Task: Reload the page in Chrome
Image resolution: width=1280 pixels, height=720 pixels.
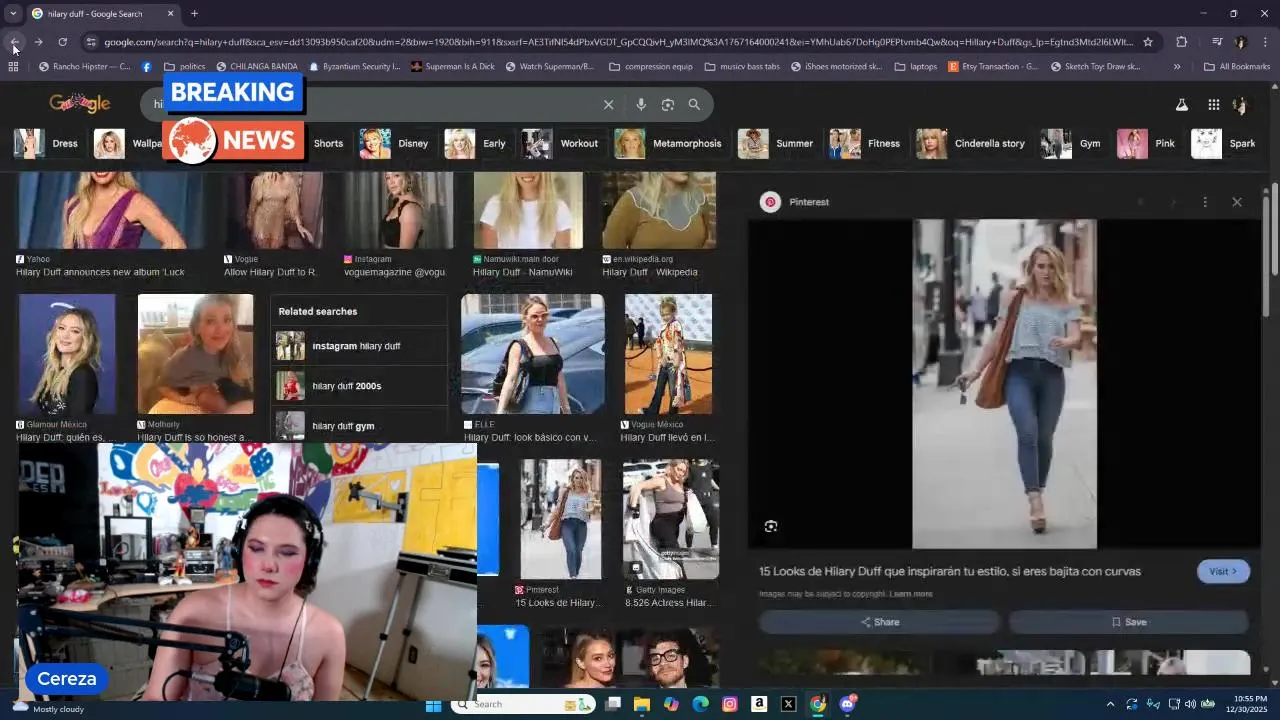Action: pyautogui.click(x=62, y=42)
